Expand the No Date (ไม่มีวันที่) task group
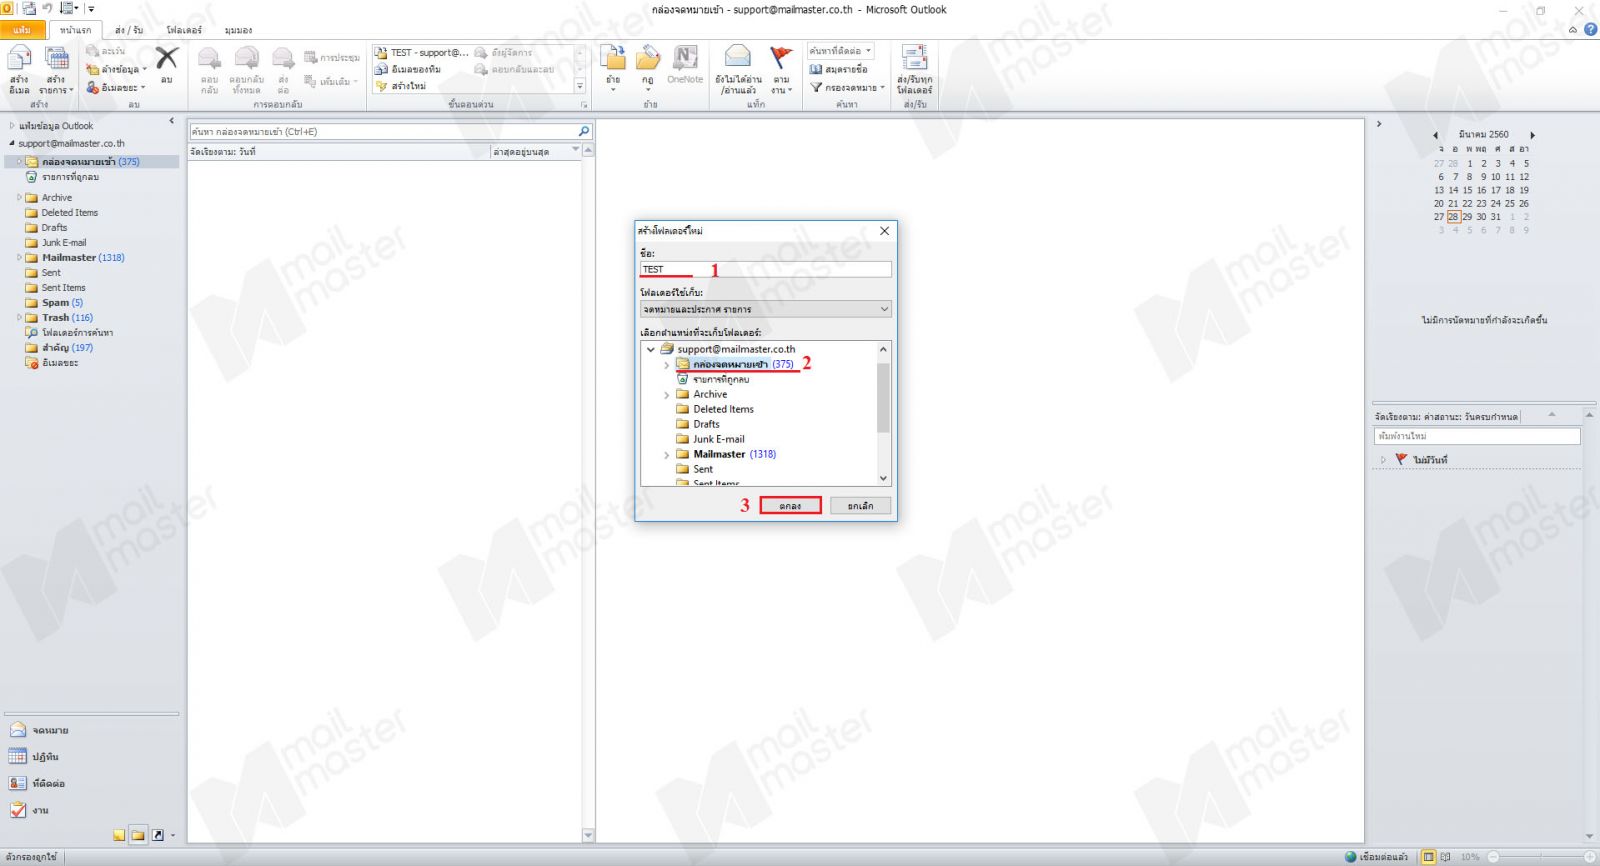Screen dimensions: 1600x866 (x=1384, y=460)
